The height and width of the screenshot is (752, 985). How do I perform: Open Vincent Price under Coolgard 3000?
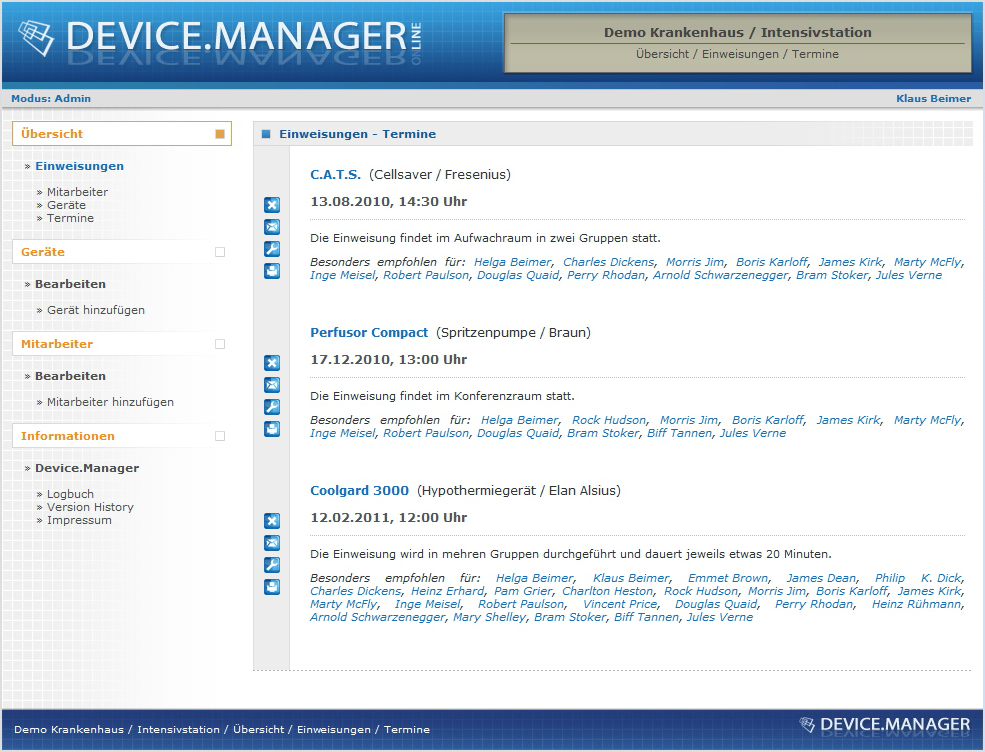(620, 604)
